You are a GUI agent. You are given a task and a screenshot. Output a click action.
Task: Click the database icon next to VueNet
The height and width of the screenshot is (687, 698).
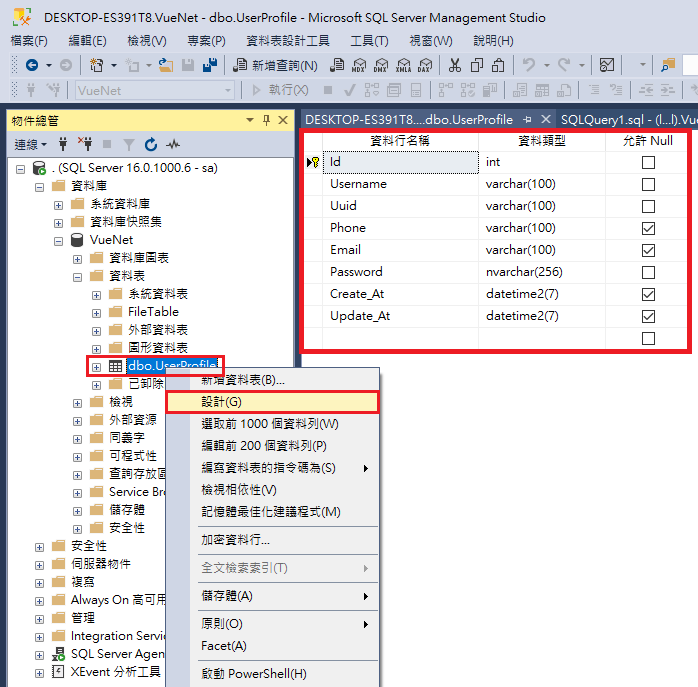coord(77,240)
